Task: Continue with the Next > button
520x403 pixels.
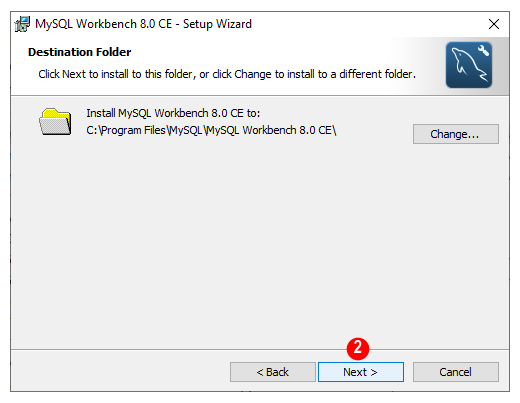Action: pos(361,372)
